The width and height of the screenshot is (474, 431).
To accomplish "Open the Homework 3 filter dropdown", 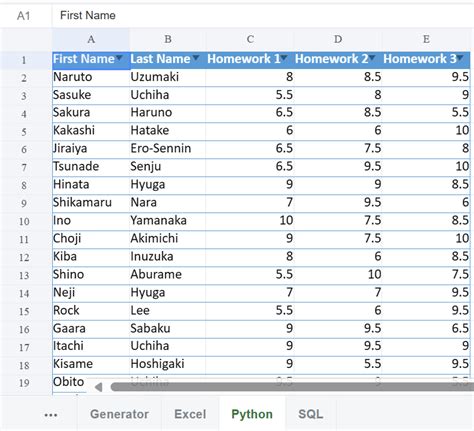I will point(460,58).
